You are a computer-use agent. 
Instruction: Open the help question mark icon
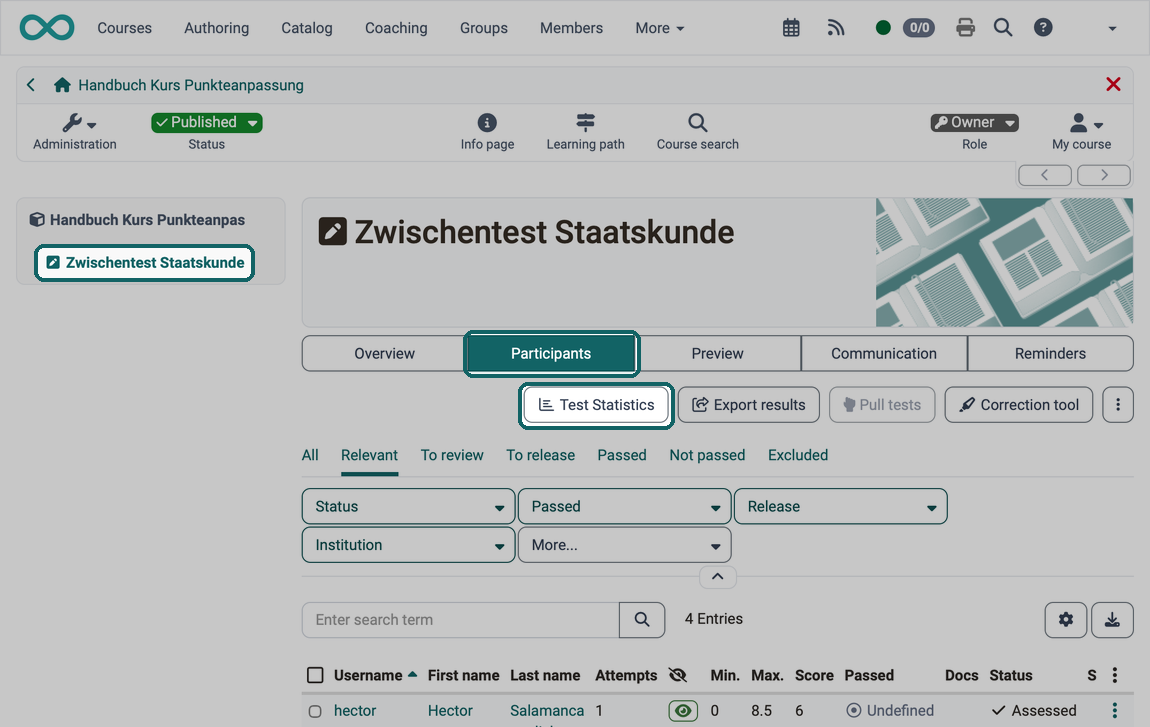1043,28
